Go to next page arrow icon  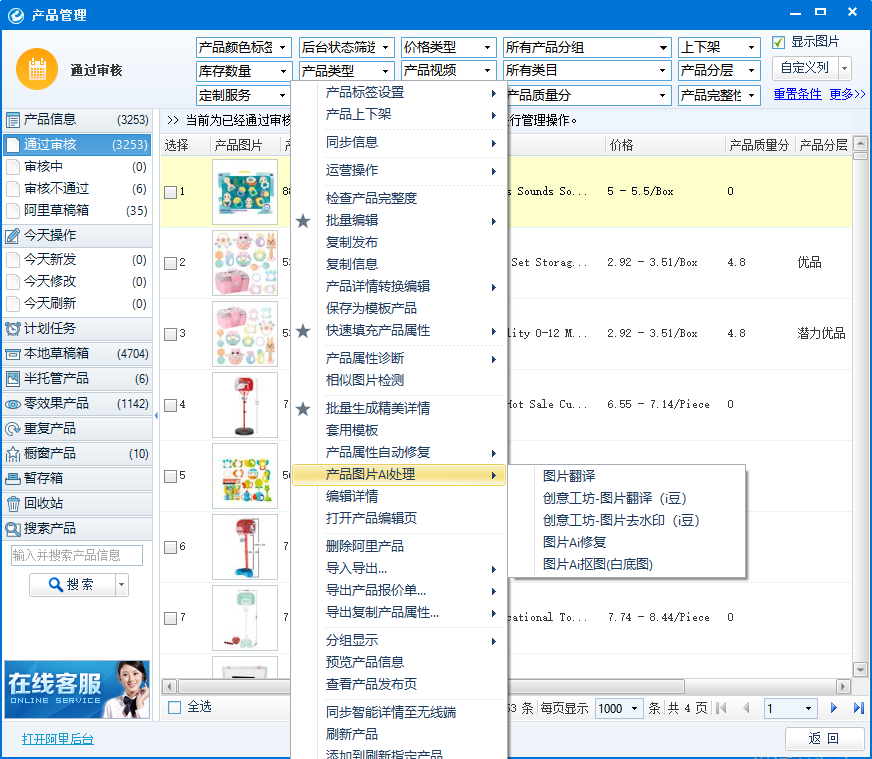click(x=833, y=708)
